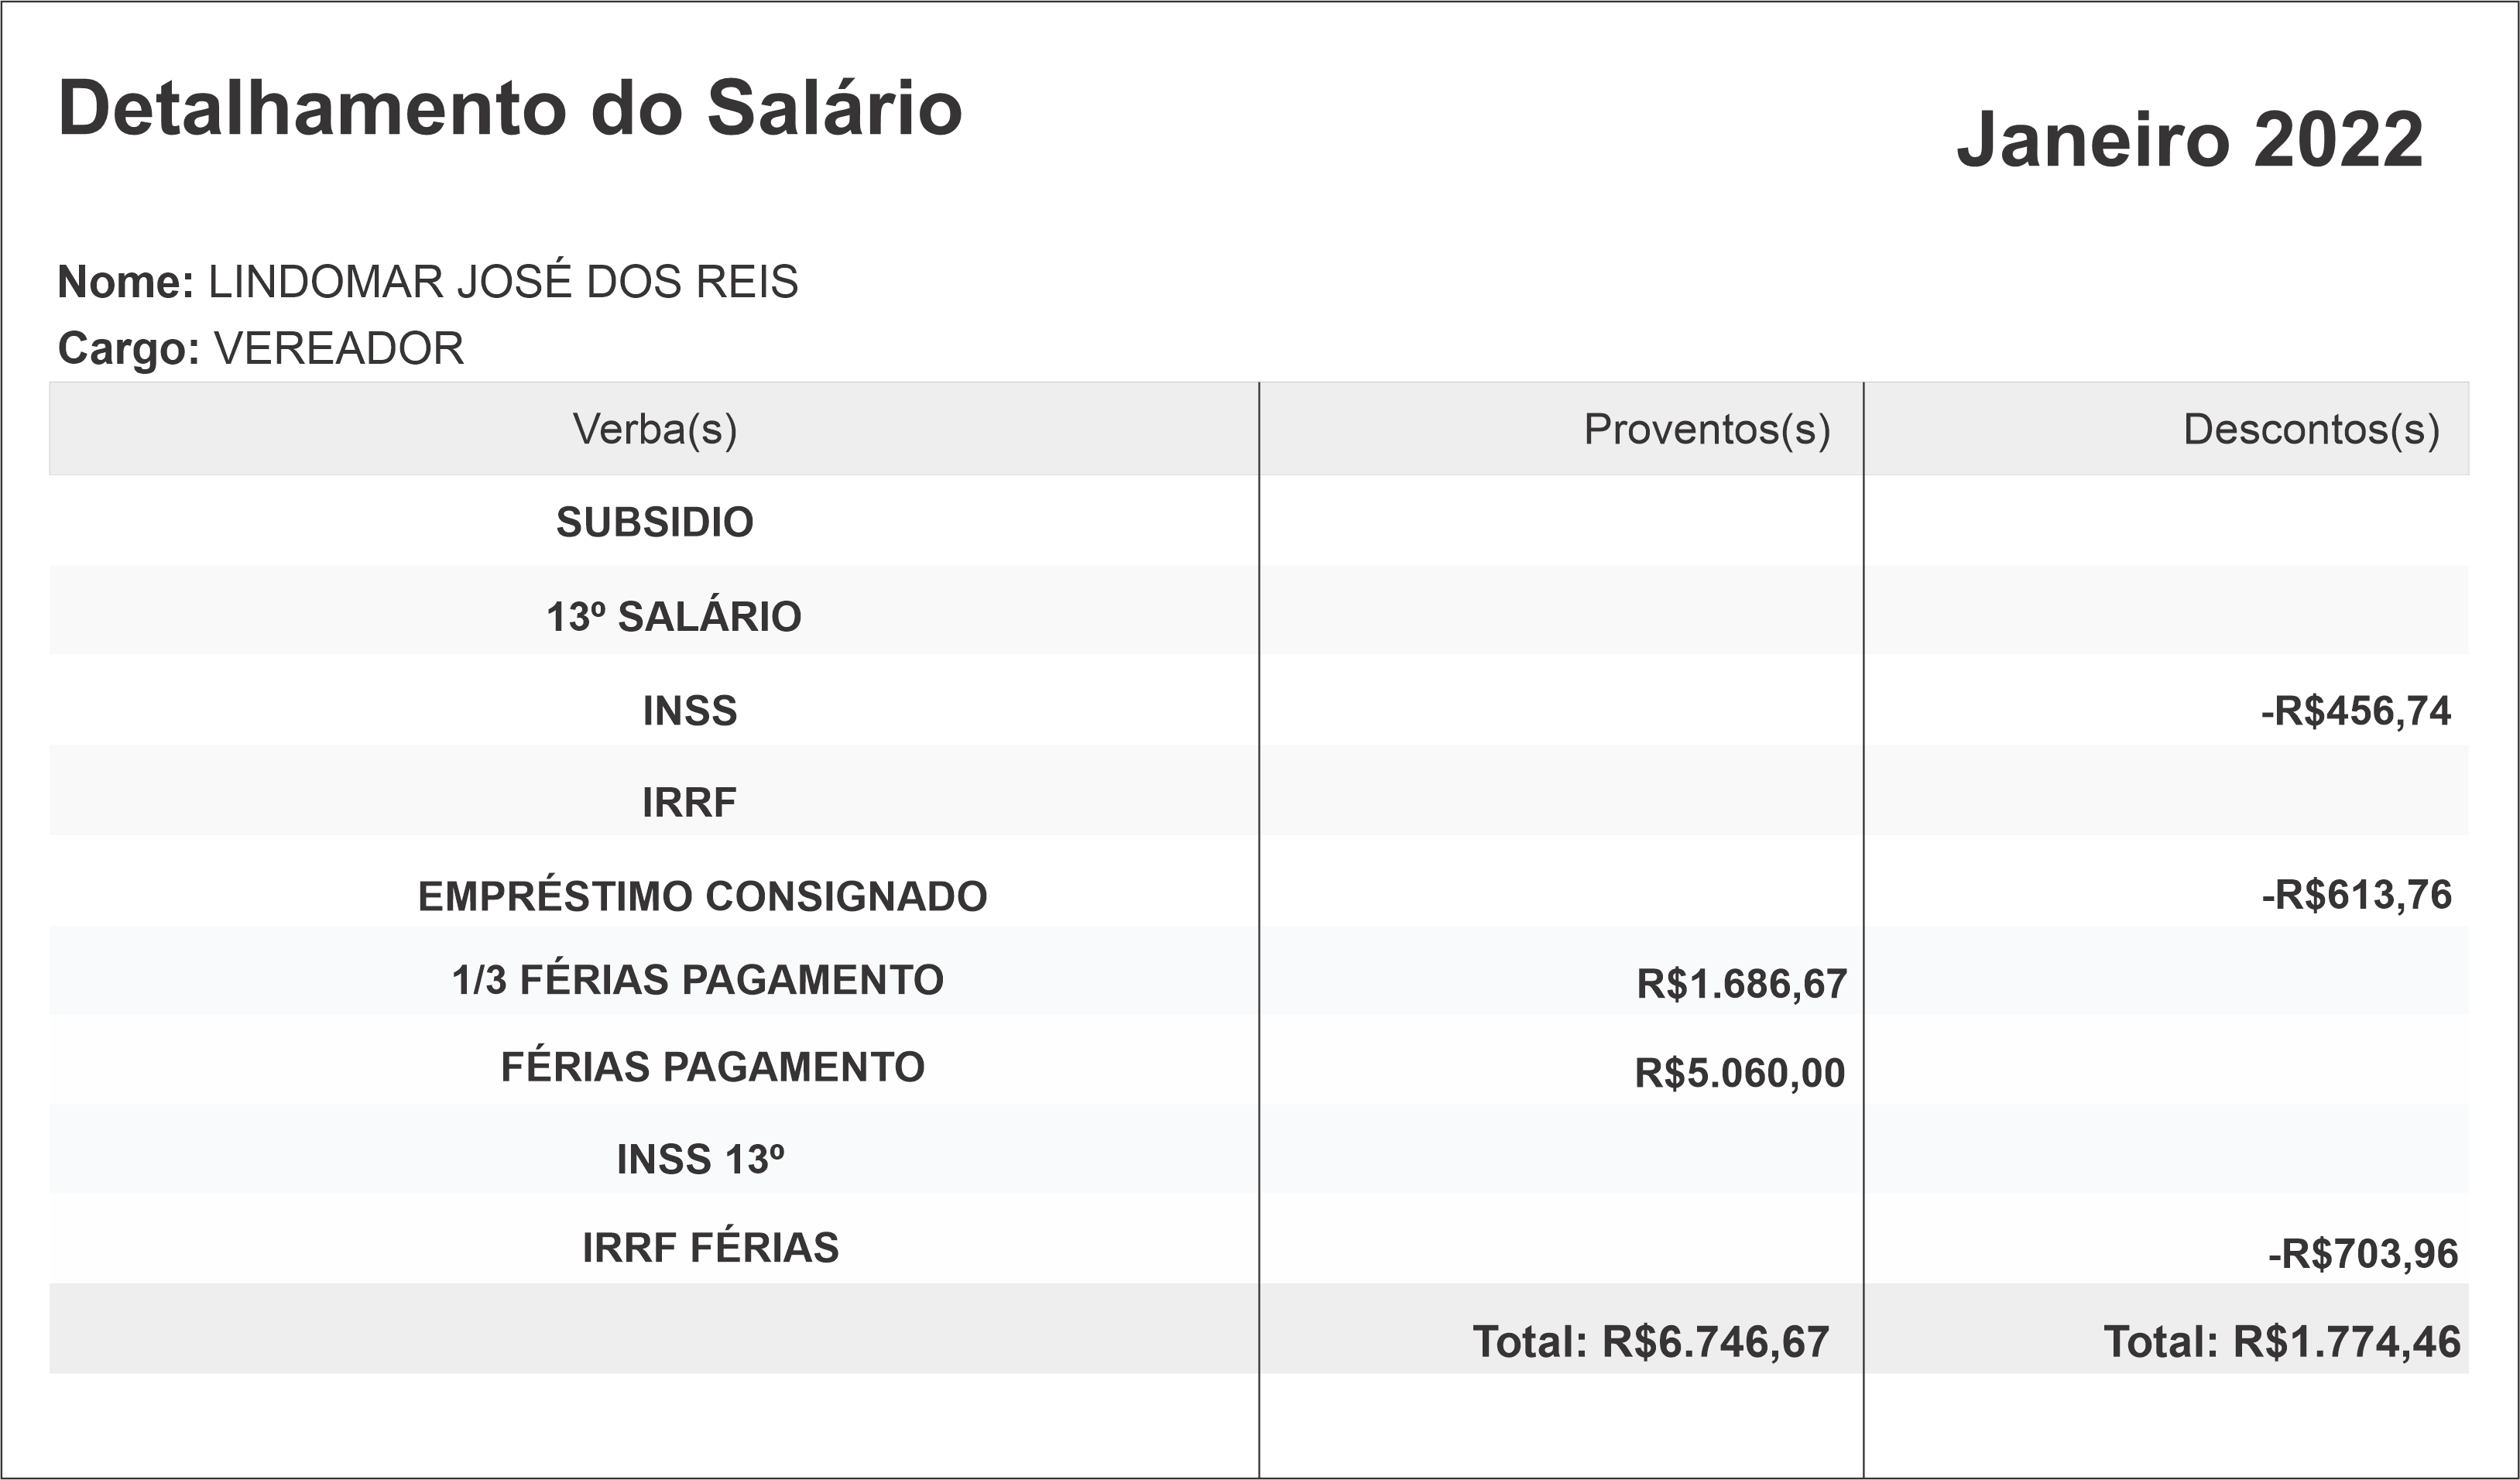Select the INSS 13º row label
This screenshot has width=2520, height=1480.
(x=700, y=1160)
